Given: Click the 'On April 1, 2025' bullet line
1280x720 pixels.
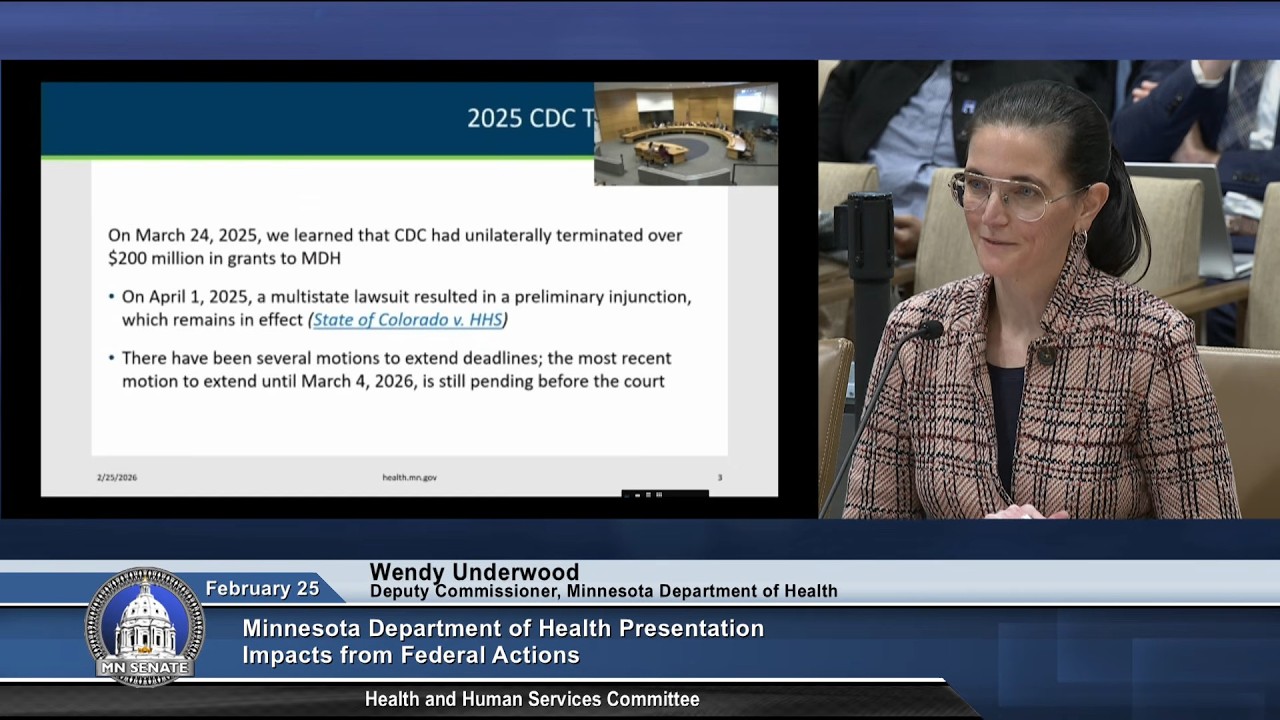Looking at the screenshot, I should [x=406, y=297].
